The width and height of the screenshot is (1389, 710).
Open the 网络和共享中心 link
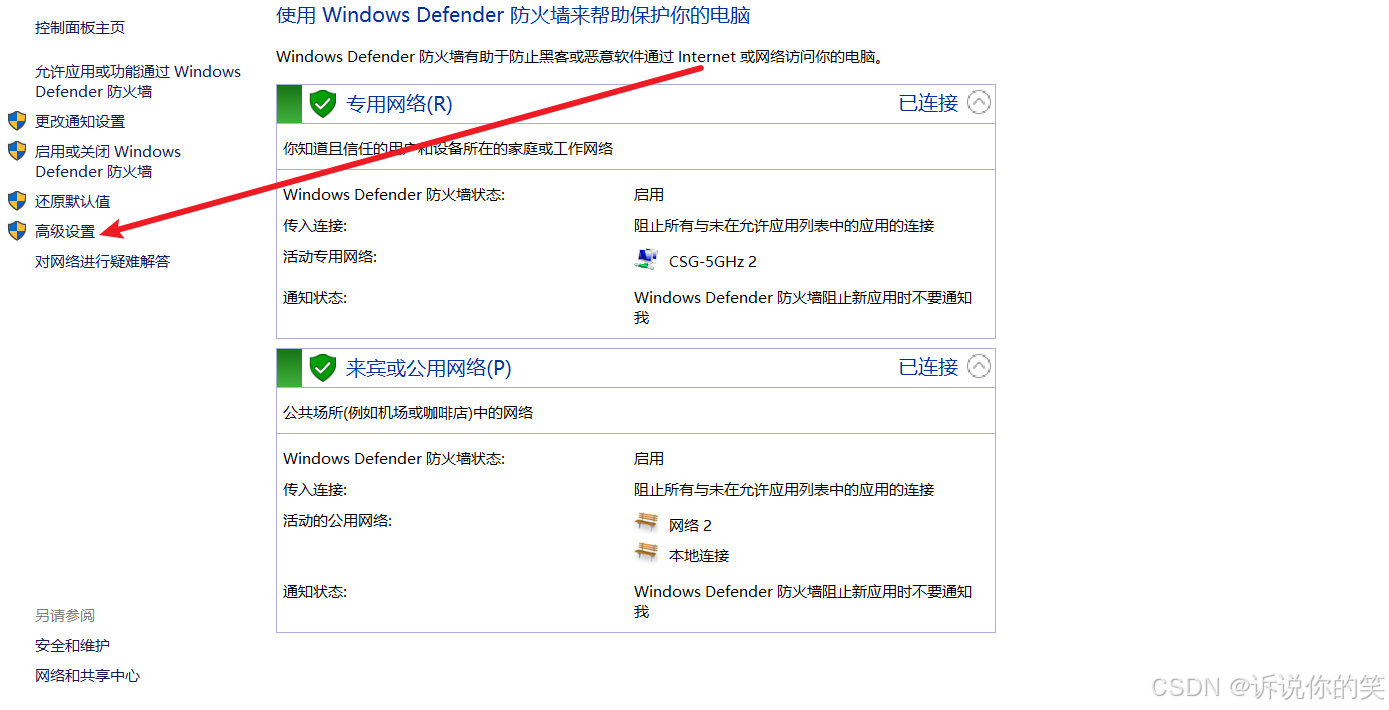click(87, 676)
